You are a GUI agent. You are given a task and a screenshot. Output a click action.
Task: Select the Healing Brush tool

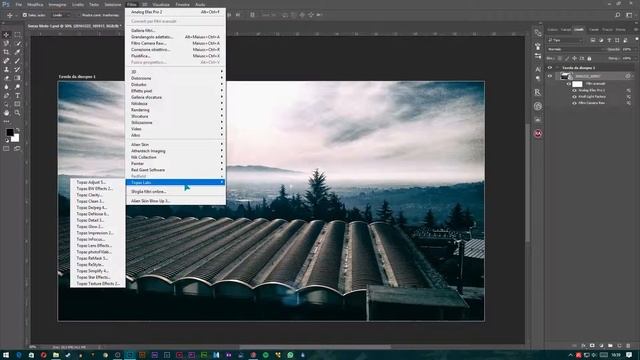coord(6,61)
